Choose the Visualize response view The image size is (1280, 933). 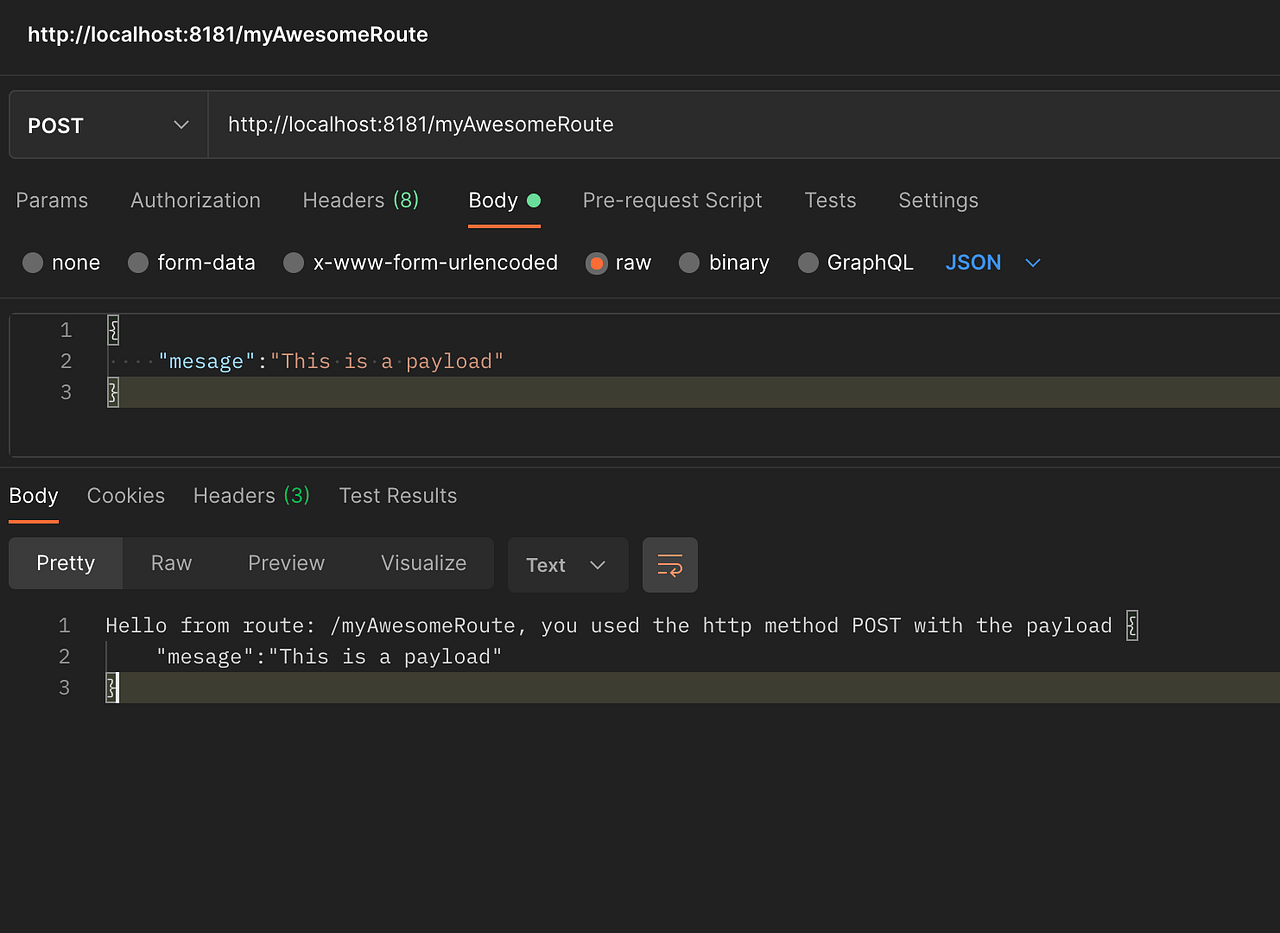pos(424,563)
